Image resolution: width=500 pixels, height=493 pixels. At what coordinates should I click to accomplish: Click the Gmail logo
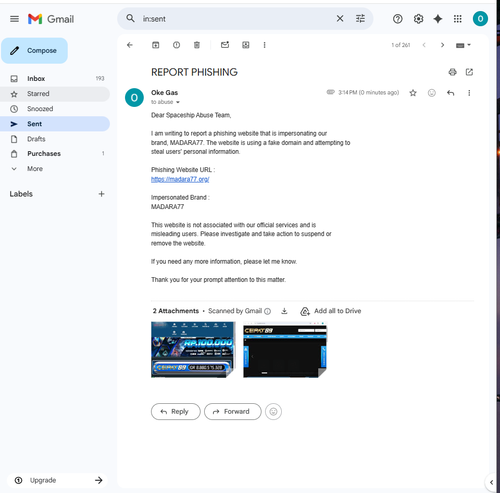pyautogui.click(x=51, y=19)
